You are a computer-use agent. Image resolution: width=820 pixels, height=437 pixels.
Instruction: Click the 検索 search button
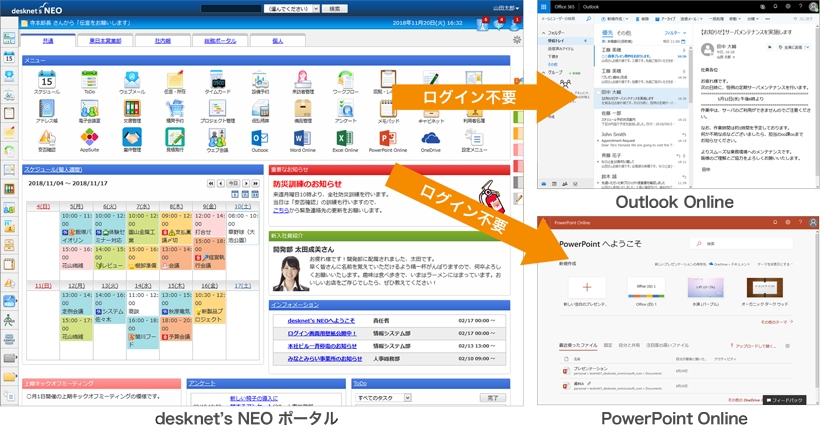pyautogui.click(x=335, y=9)
